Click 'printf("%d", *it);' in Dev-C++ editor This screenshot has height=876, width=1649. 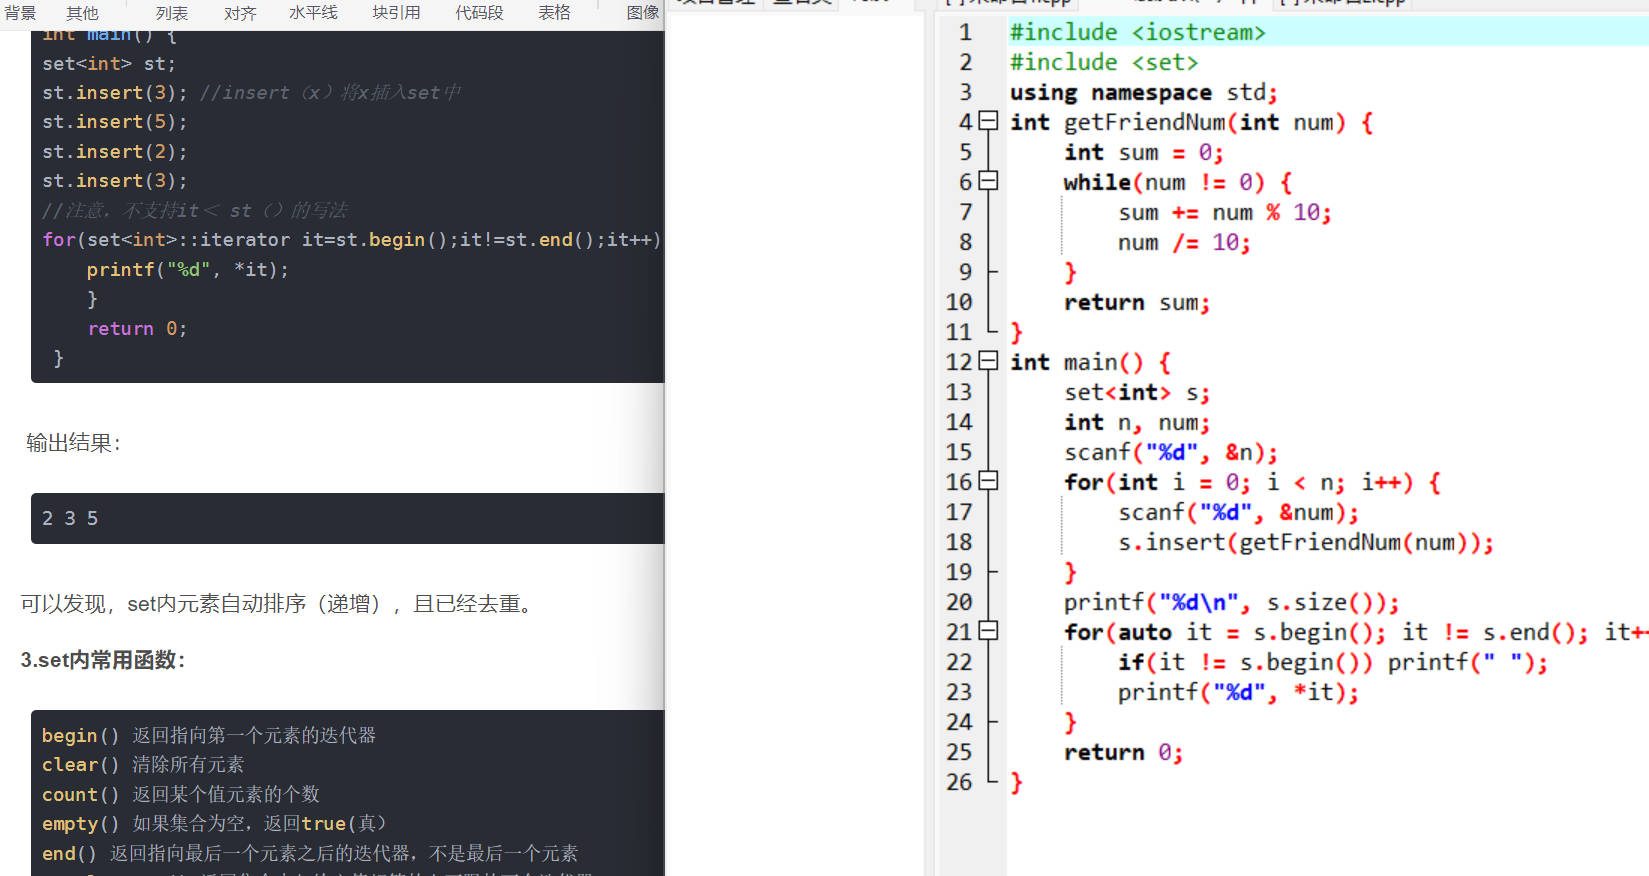[1238, 692]
